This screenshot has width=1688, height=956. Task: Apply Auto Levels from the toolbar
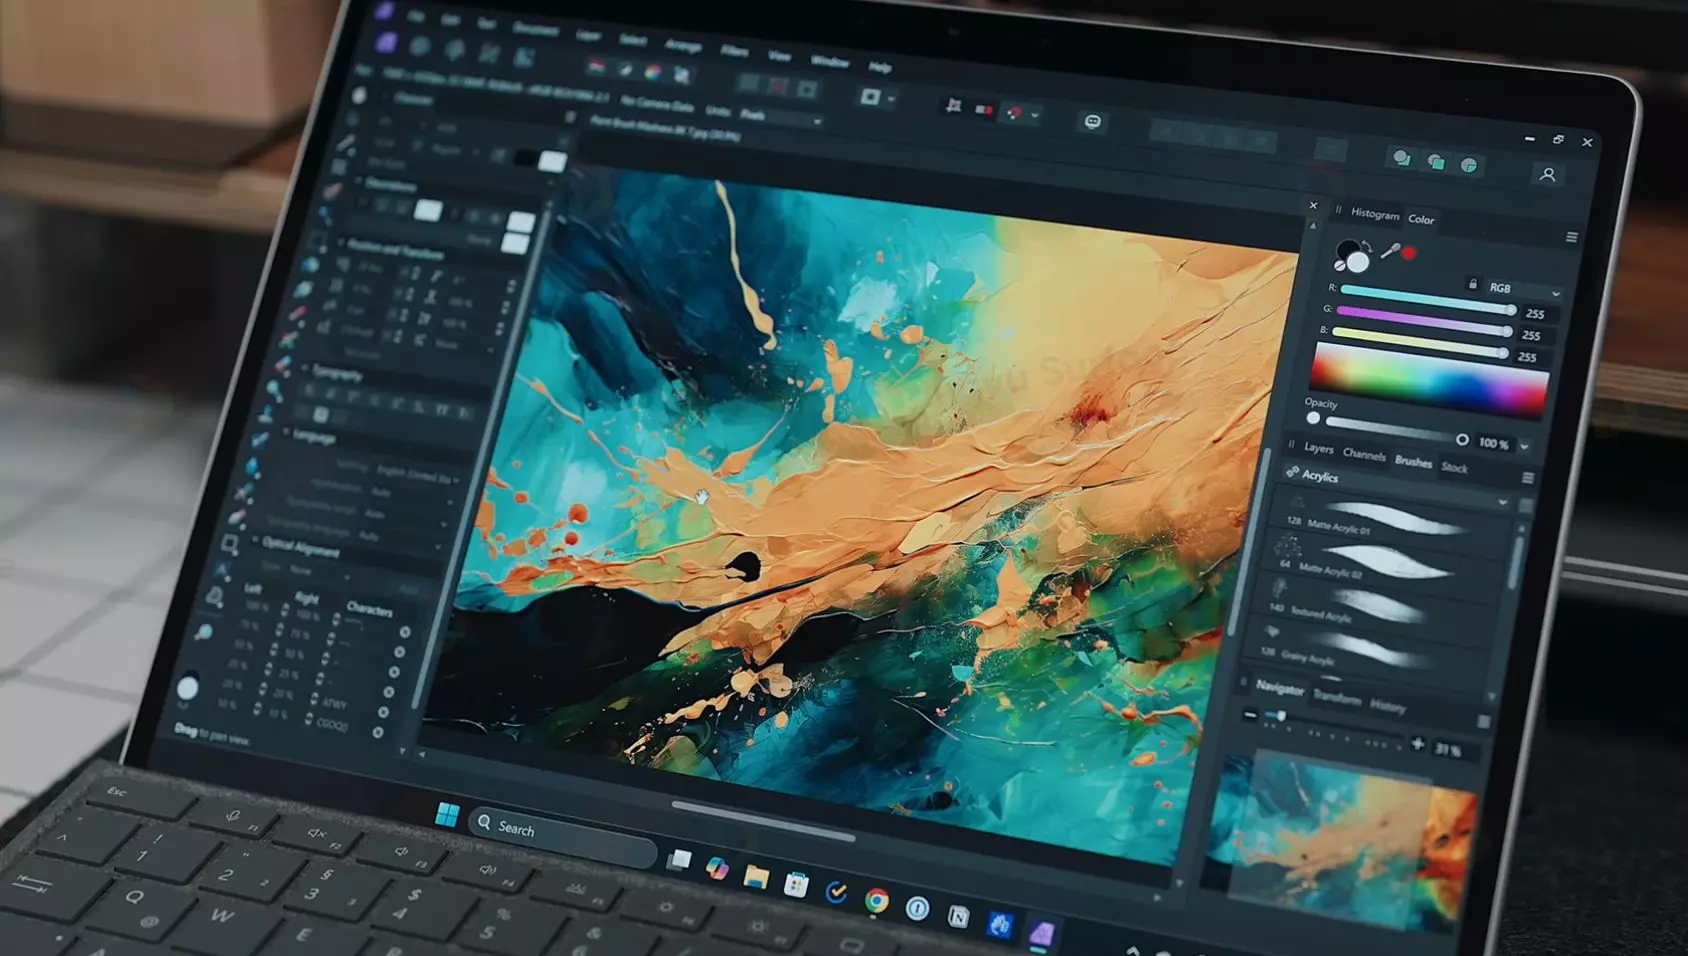[x=596, y=66]
